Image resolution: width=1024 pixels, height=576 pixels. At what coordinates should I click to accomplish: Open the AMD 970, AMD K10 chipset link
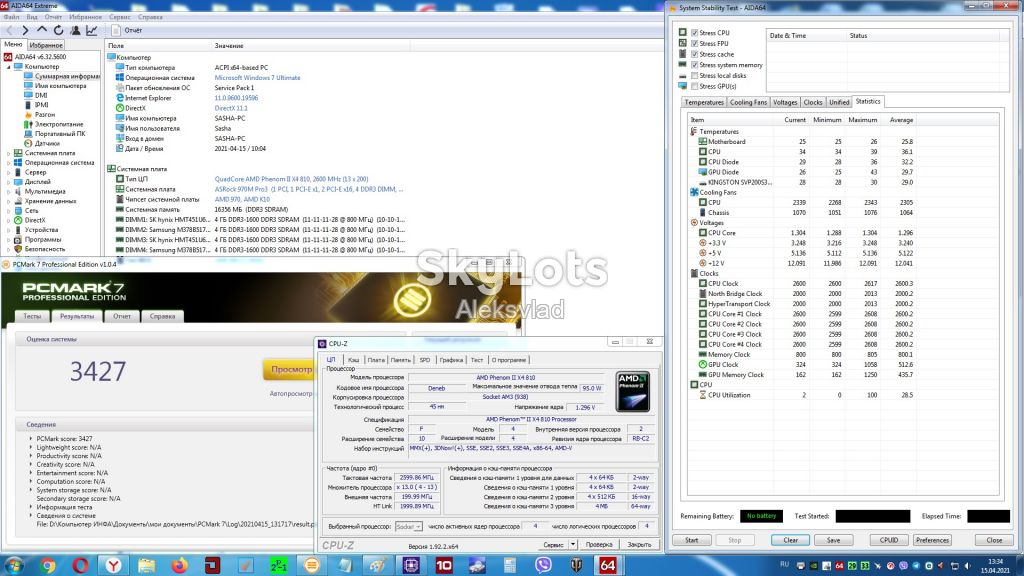tap(242, 199)
